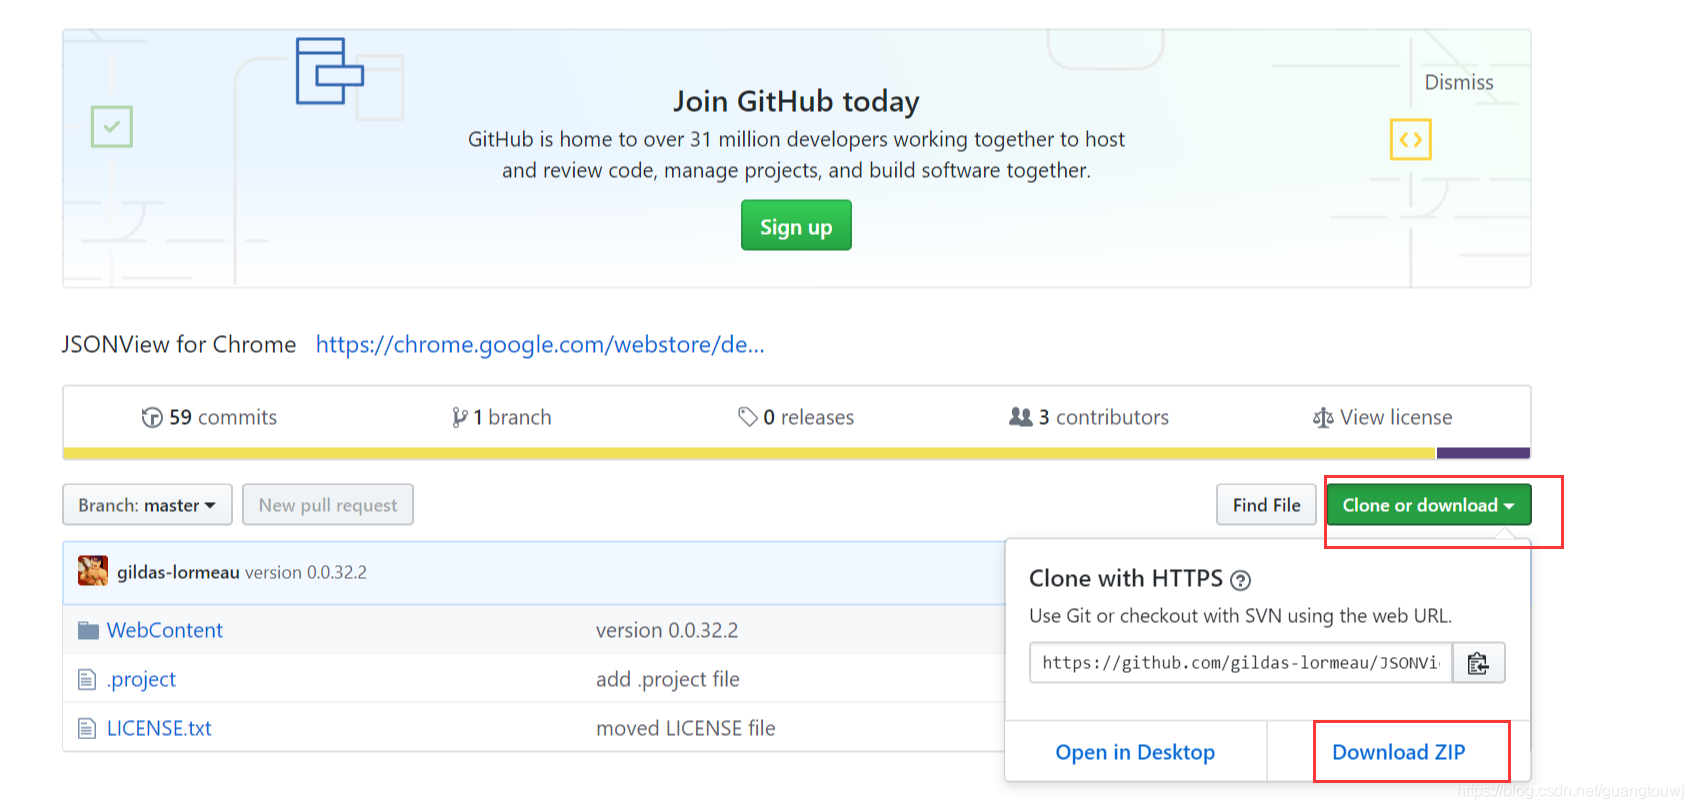Click the branch fork icon
Screen dimensions: 1693x809
click(459, 418)
